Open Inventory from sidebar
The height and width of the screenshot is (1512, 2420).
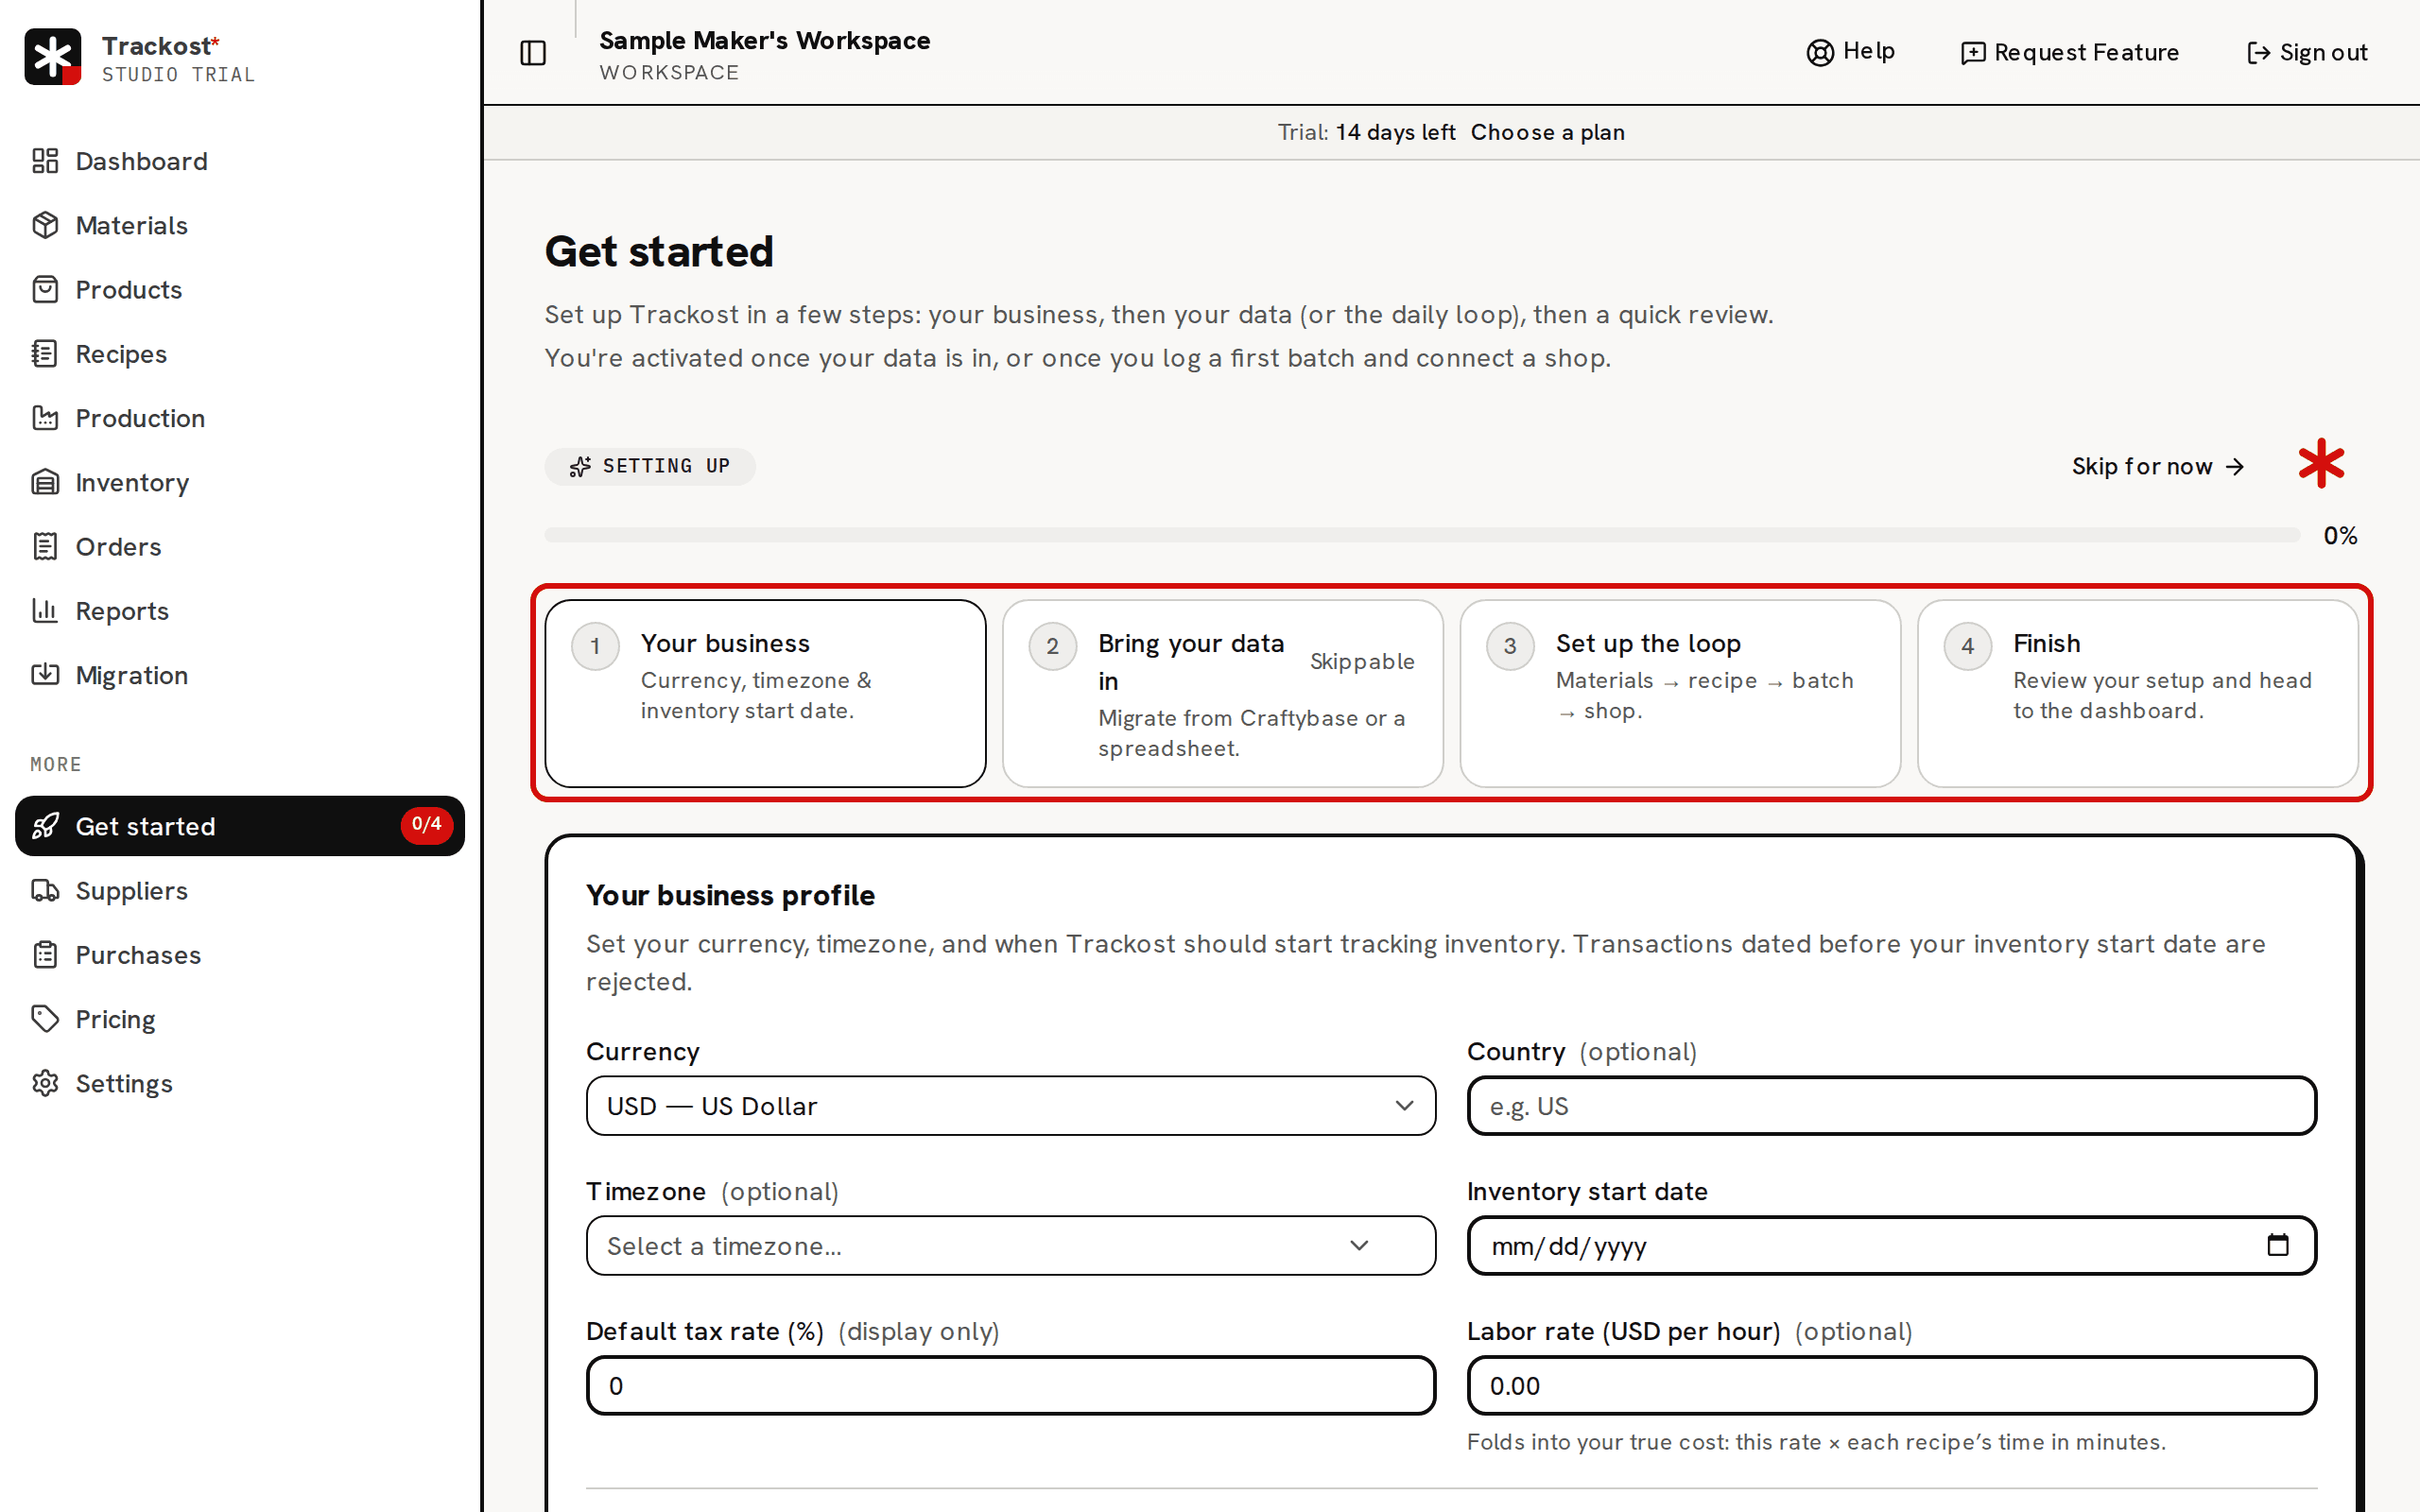coord(240,482)
